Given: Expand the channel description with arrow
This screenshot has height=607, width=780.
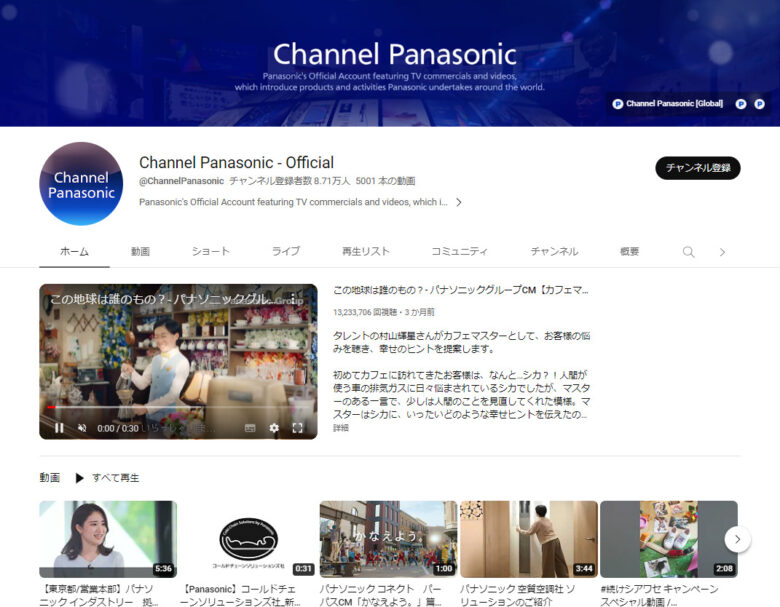Looking at the screenshot, I should click(x=458, y=202).
